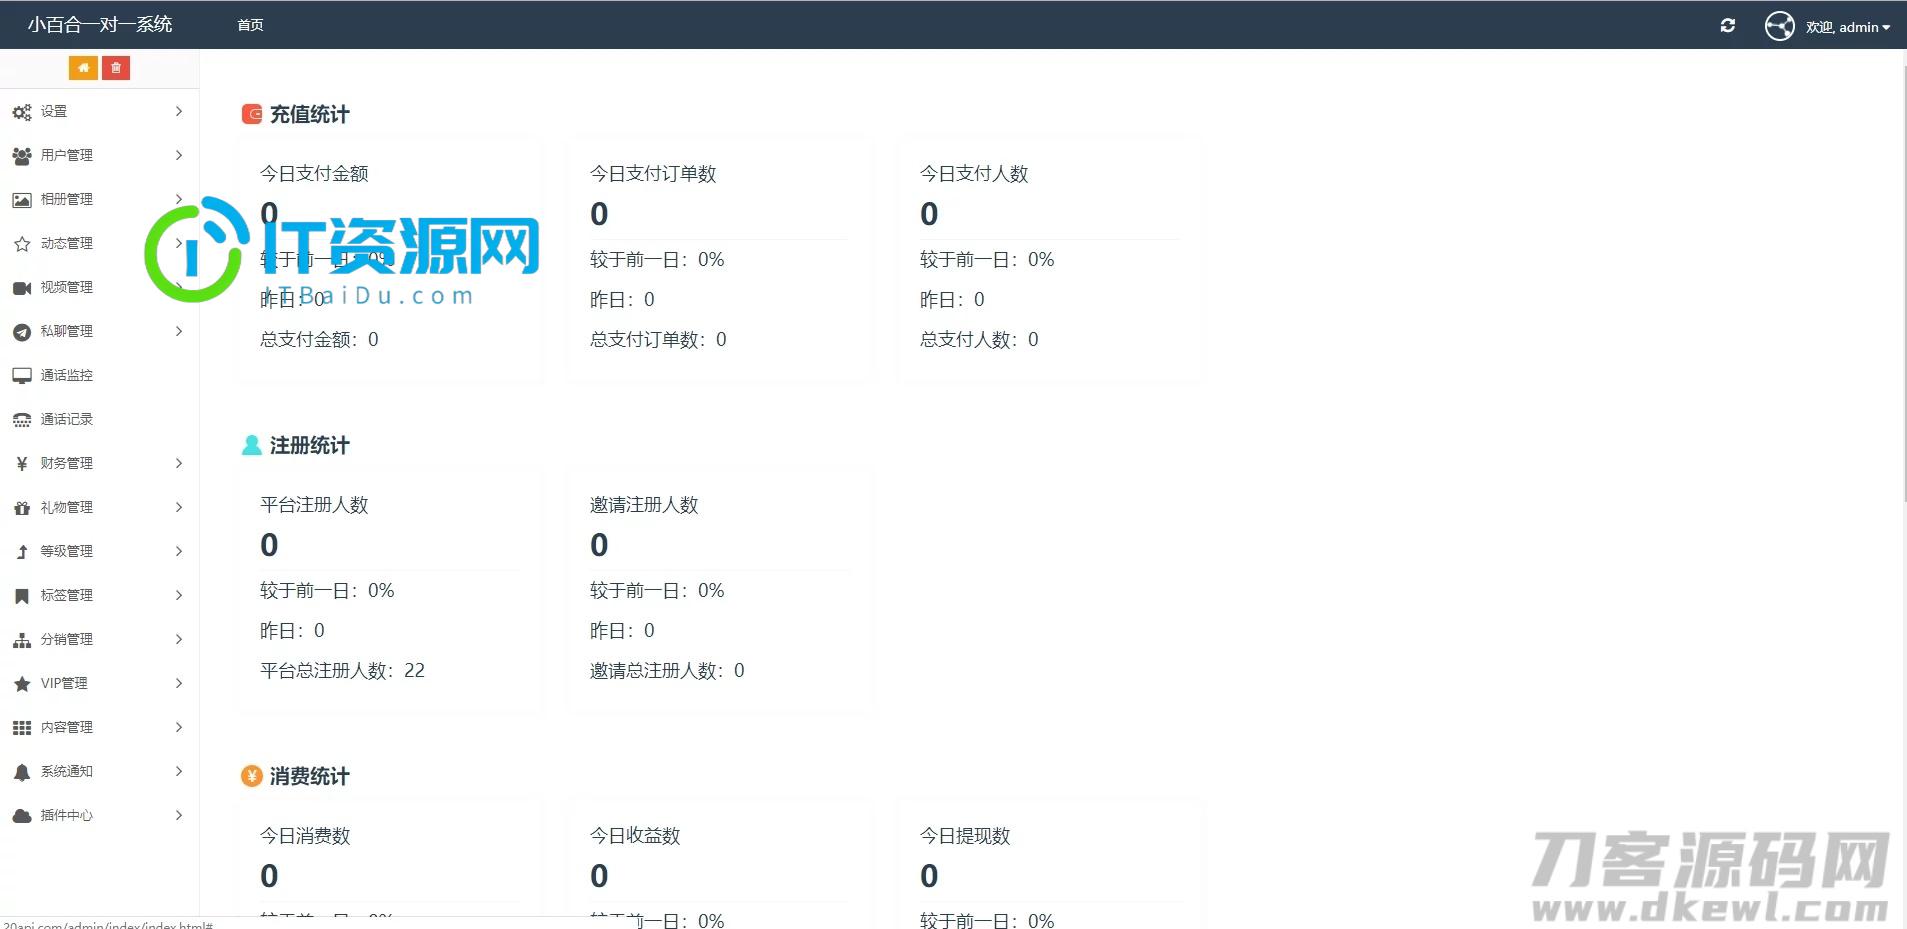Click the coin icon next to 消费统计
Screen dimensions: 1907x929
click(x=252, y=776)
